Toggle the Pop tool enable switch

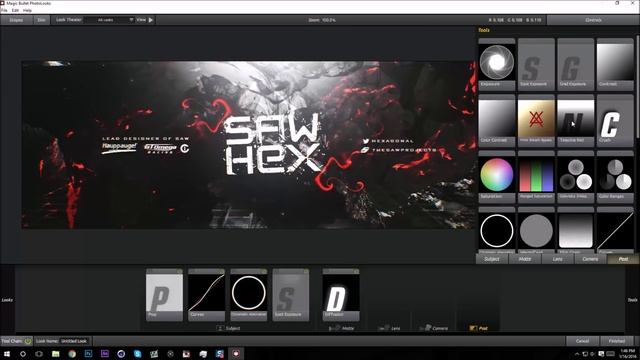click(x=179, y=271)
